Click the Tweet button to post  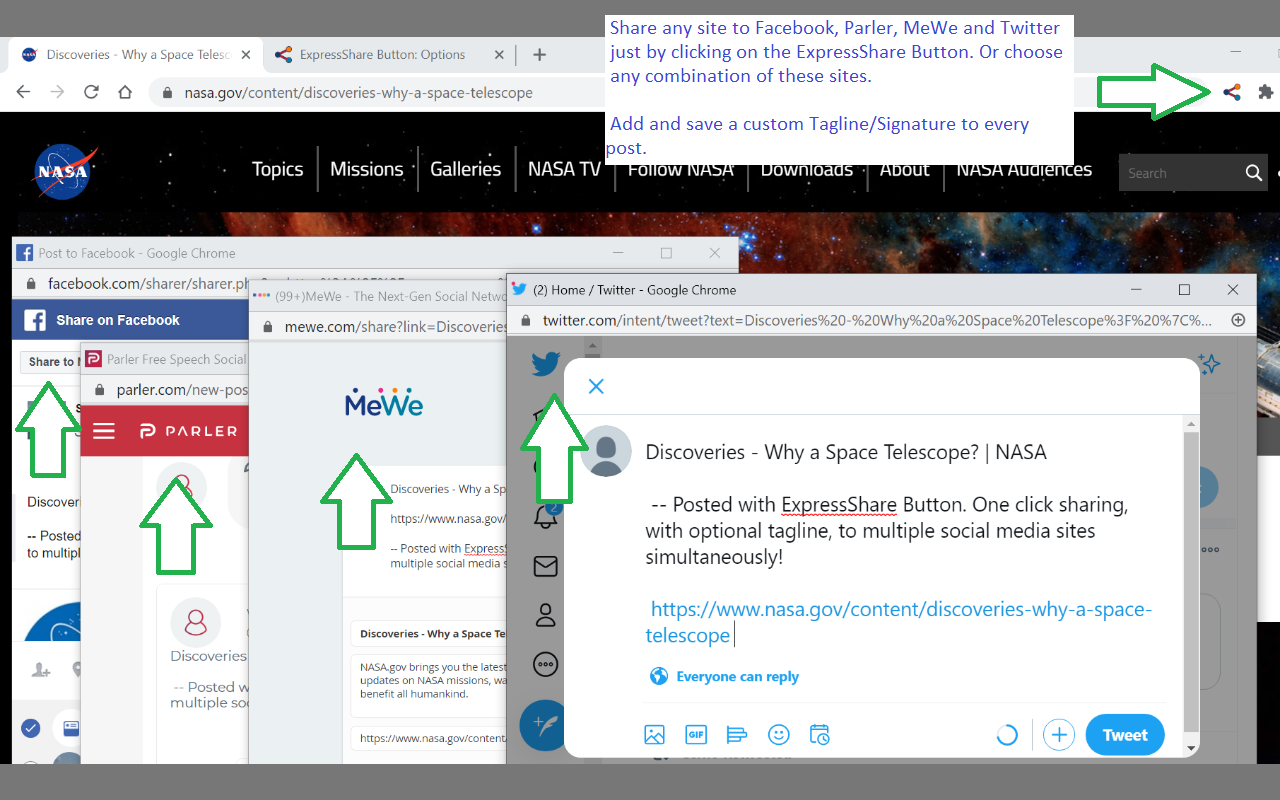[1124, 734]
